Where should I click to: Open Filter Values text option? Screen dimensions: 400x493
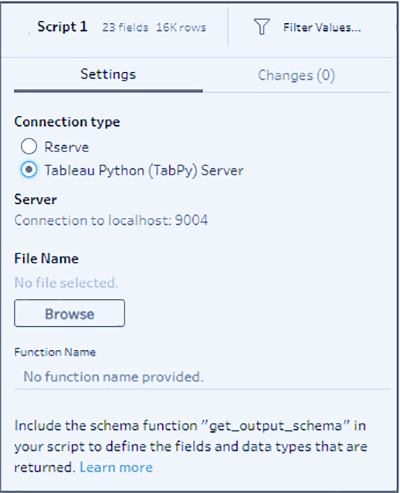pyautogui.click(x=322, y=27)
